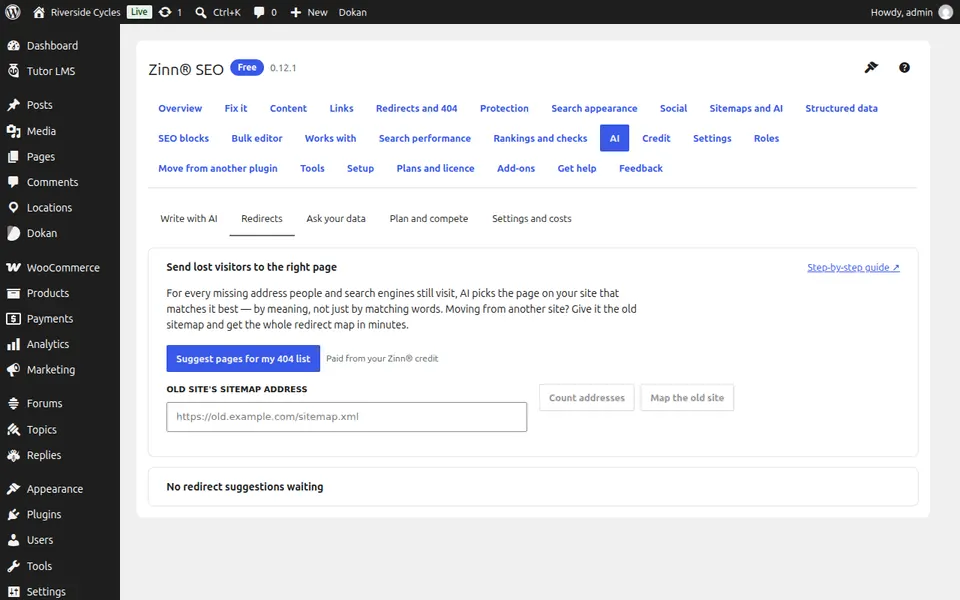This screenshot has width=960, height=600.
Task: Click the Locations pin icon
Action: [x=13, y=208]
